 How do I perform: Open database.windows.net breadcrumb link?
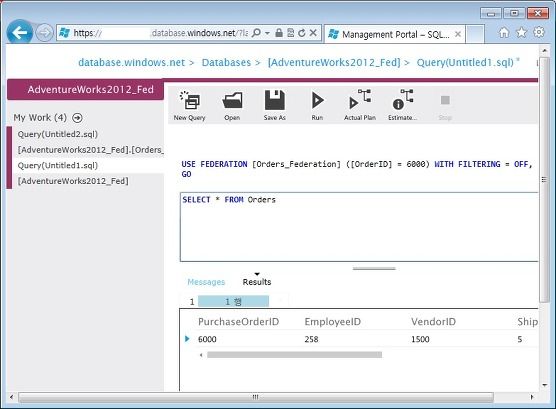132,62
